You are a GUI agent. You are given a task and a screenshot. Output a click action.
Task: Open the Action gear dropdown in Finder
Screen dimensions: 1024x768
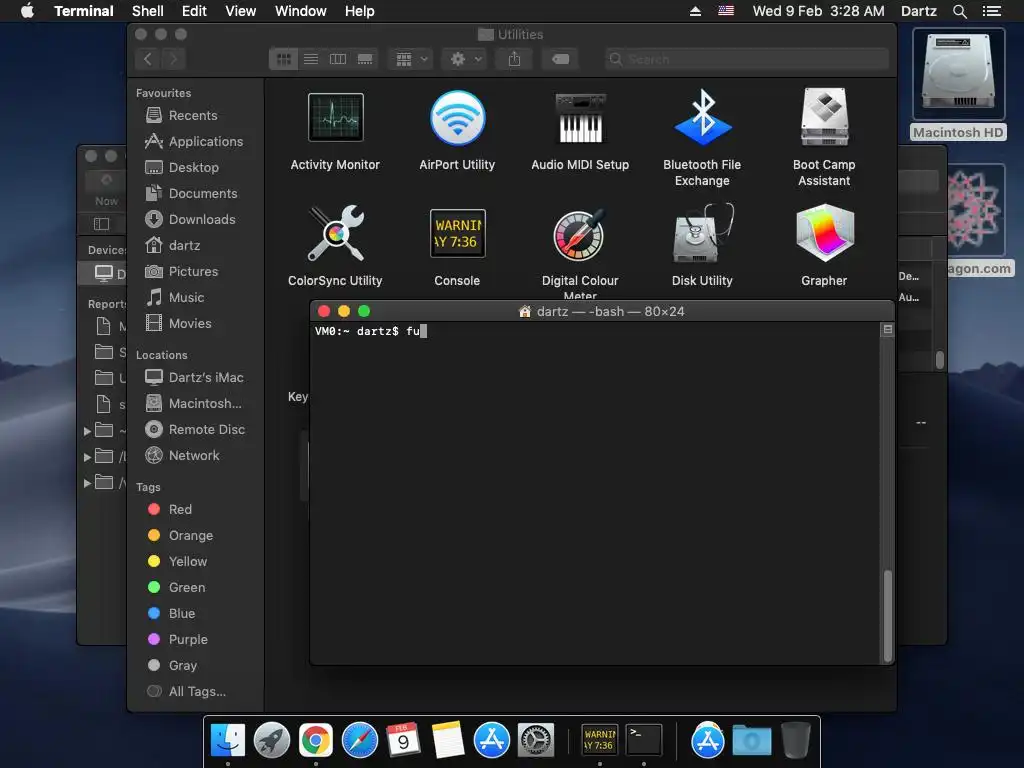click(x=466, y=59)
